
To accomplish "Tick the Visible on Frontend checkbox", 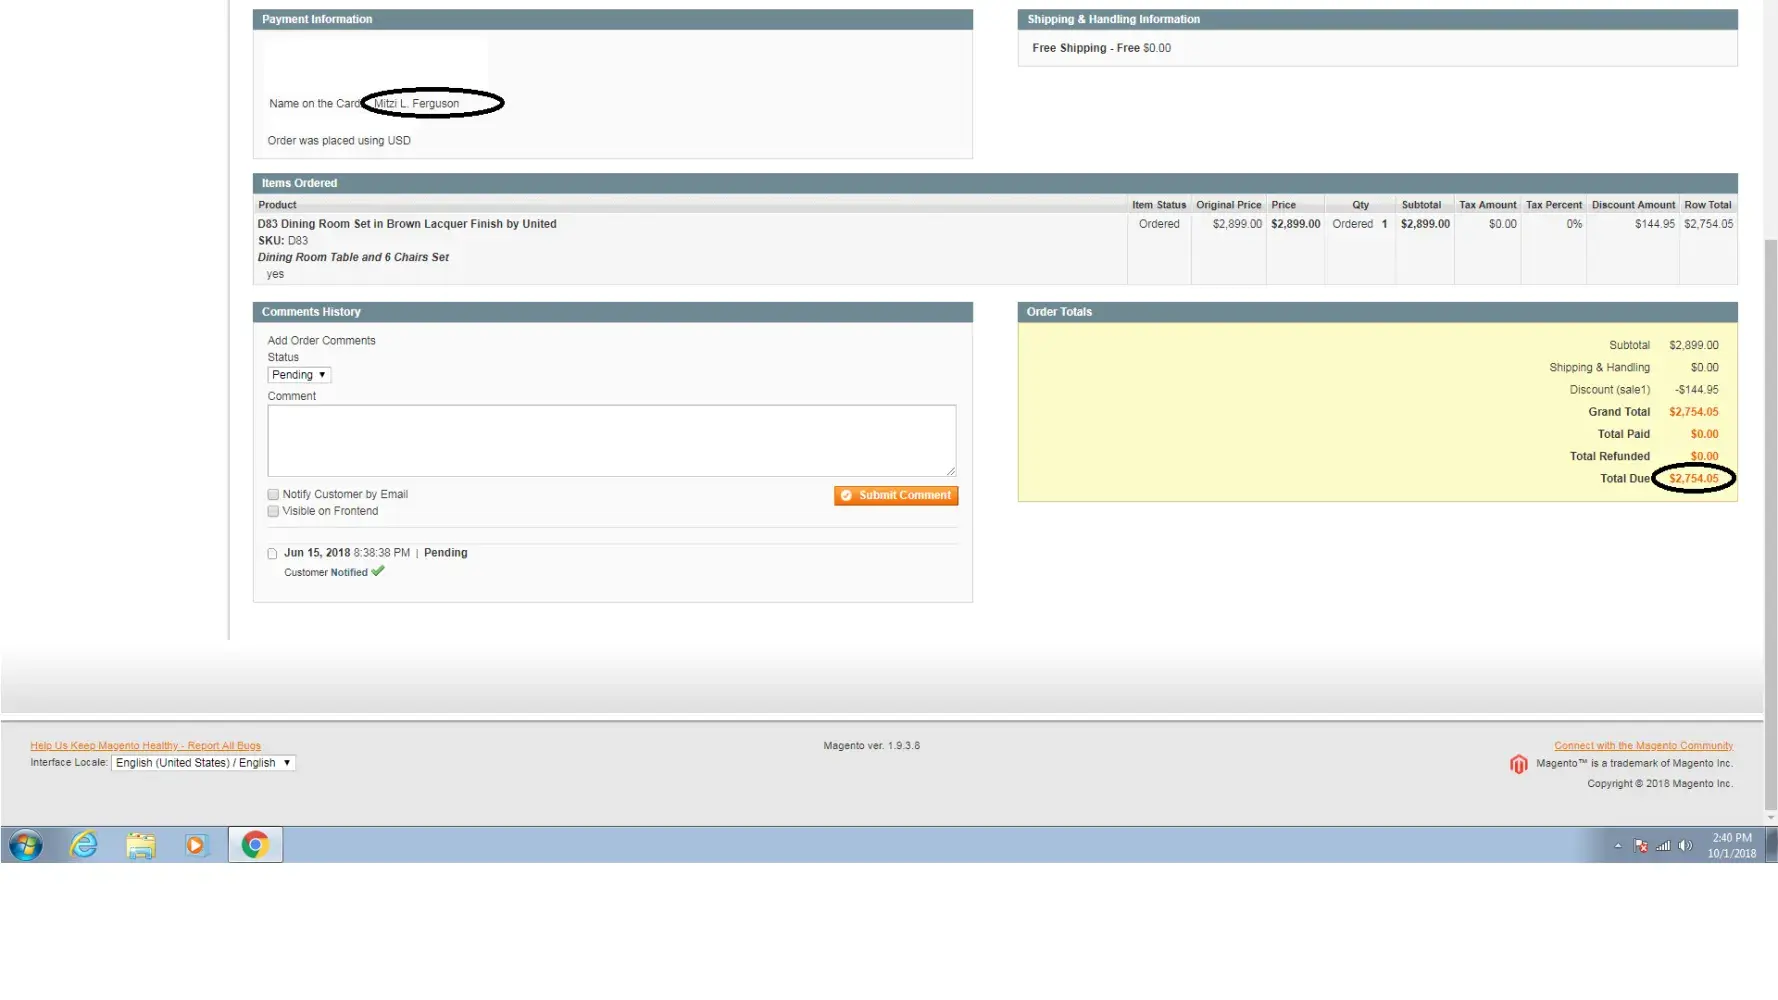I will [x=273, y=511].
